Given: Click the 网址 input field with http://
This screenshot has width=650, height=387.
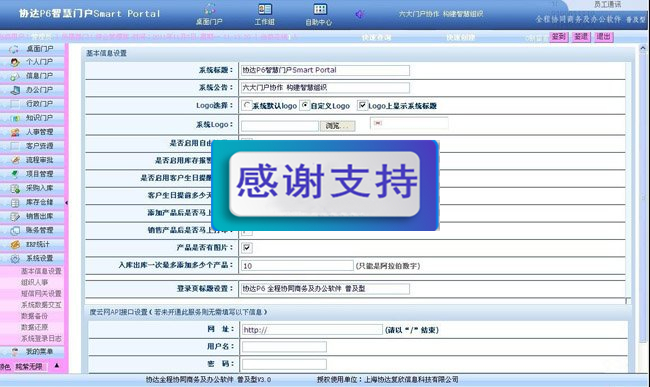Looking at the screenshot, I should [312, 330].
